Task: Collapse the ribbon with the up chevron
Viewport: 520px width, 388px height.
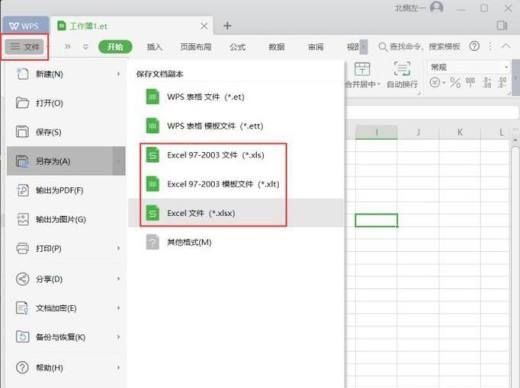Action: (506, 46)
